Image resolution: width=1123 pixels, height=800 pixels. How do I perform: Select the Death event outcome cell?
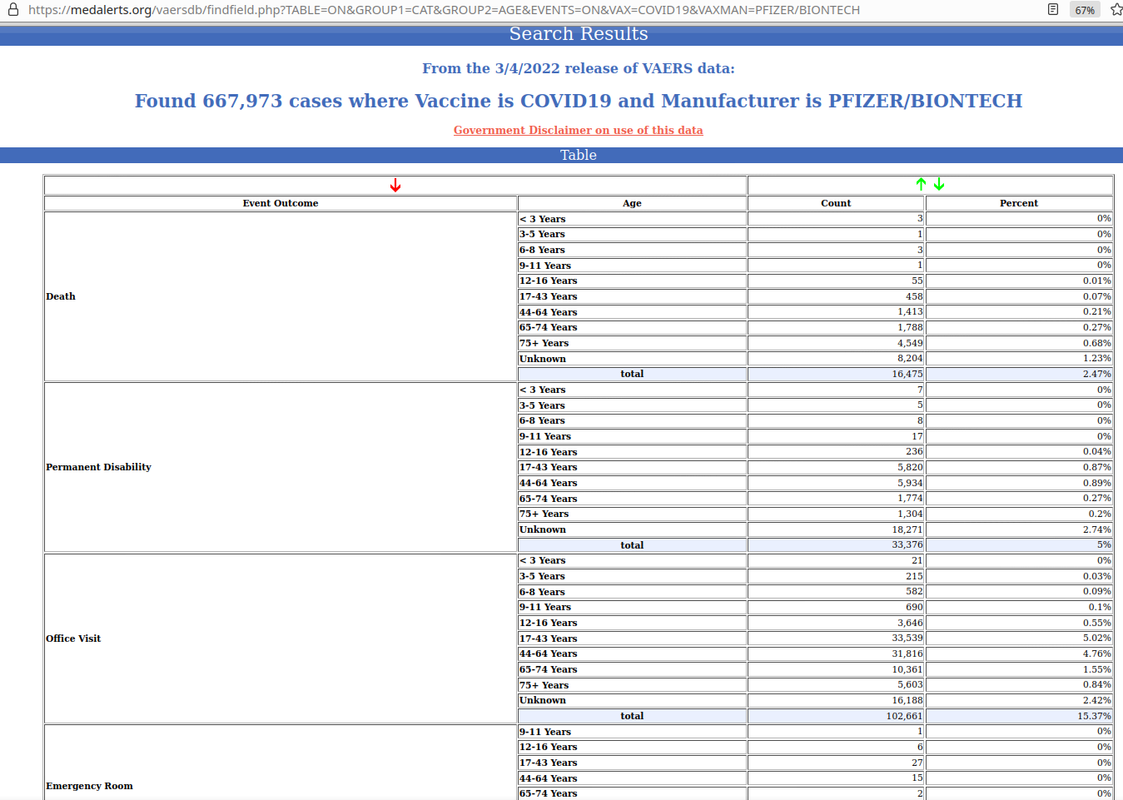[280, 297]
